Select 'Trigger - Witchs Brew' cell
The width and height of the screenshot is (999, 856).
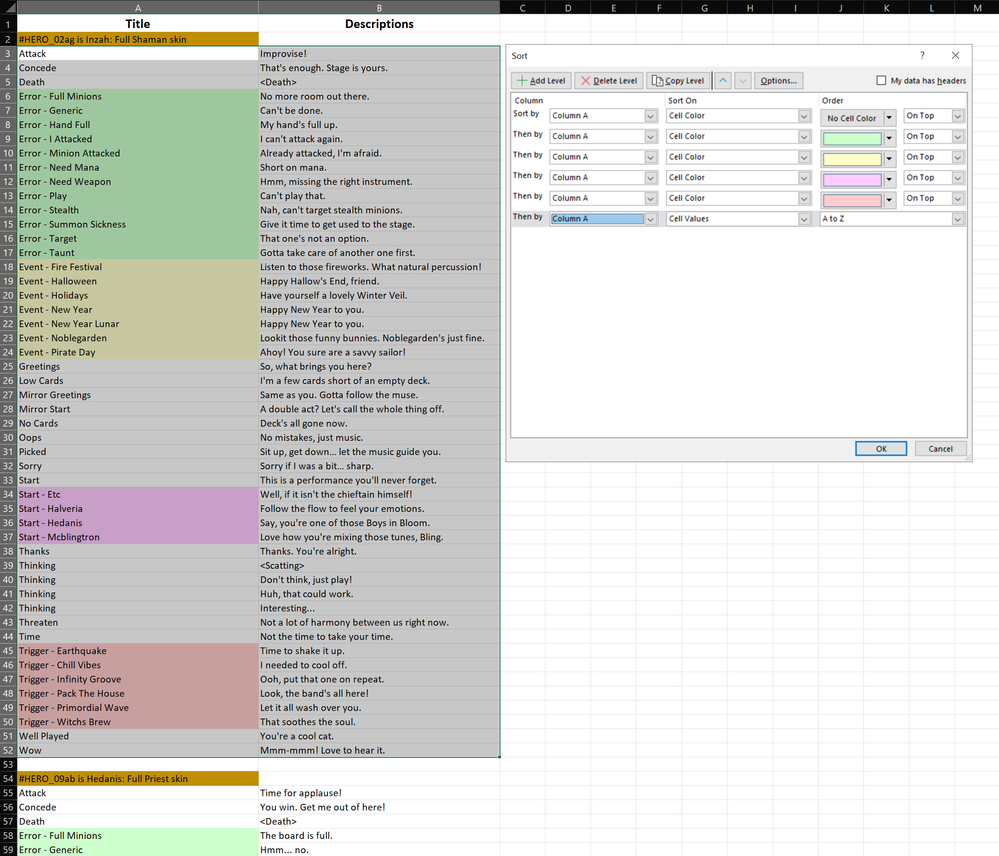(138, 722)
